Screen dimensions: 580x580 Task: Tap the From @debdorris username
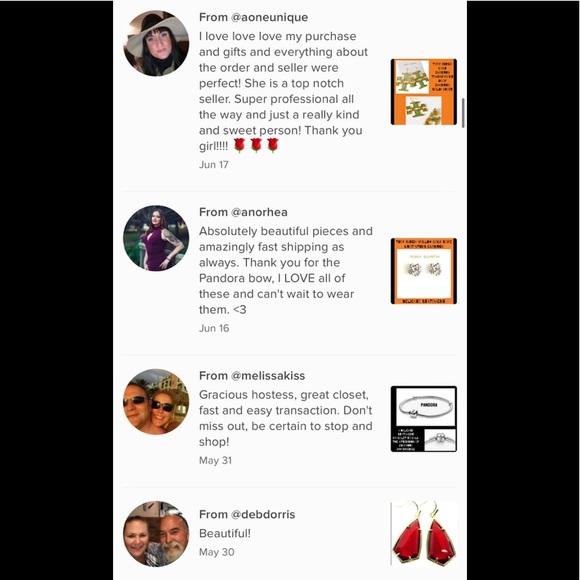point(247,515)
